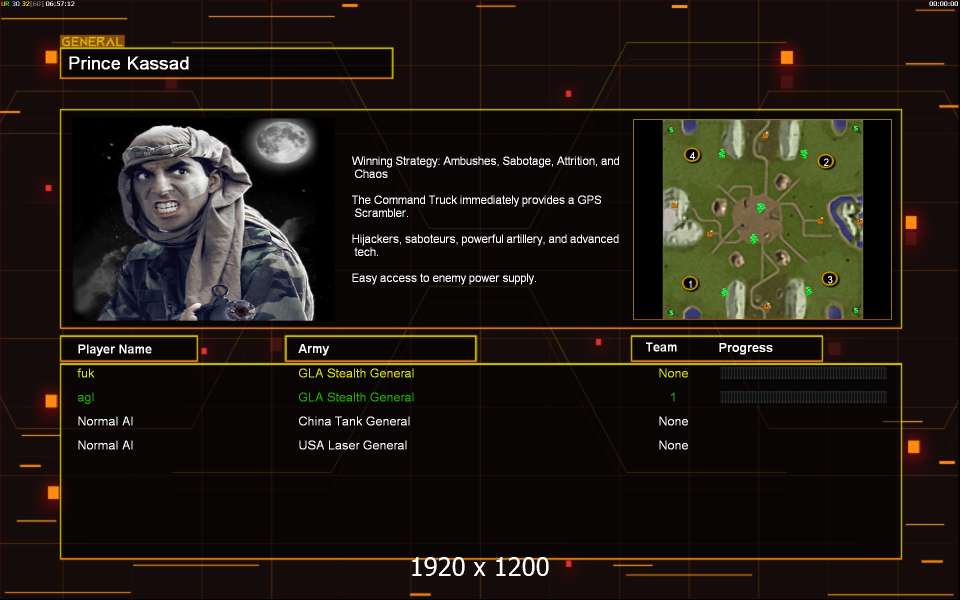Select the Prince Kassad general name box

click(227, 63)
